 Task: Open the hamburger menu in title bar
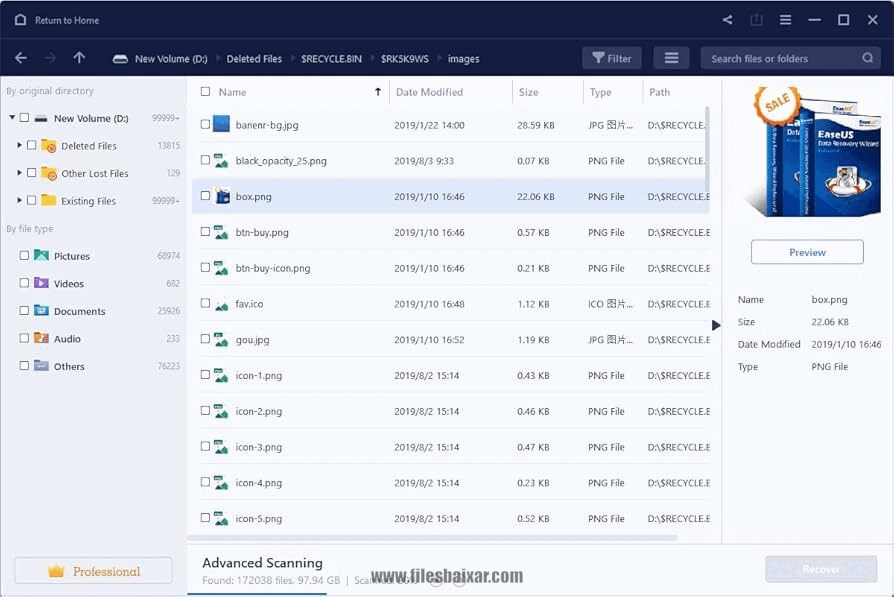[x=785, y=20]
